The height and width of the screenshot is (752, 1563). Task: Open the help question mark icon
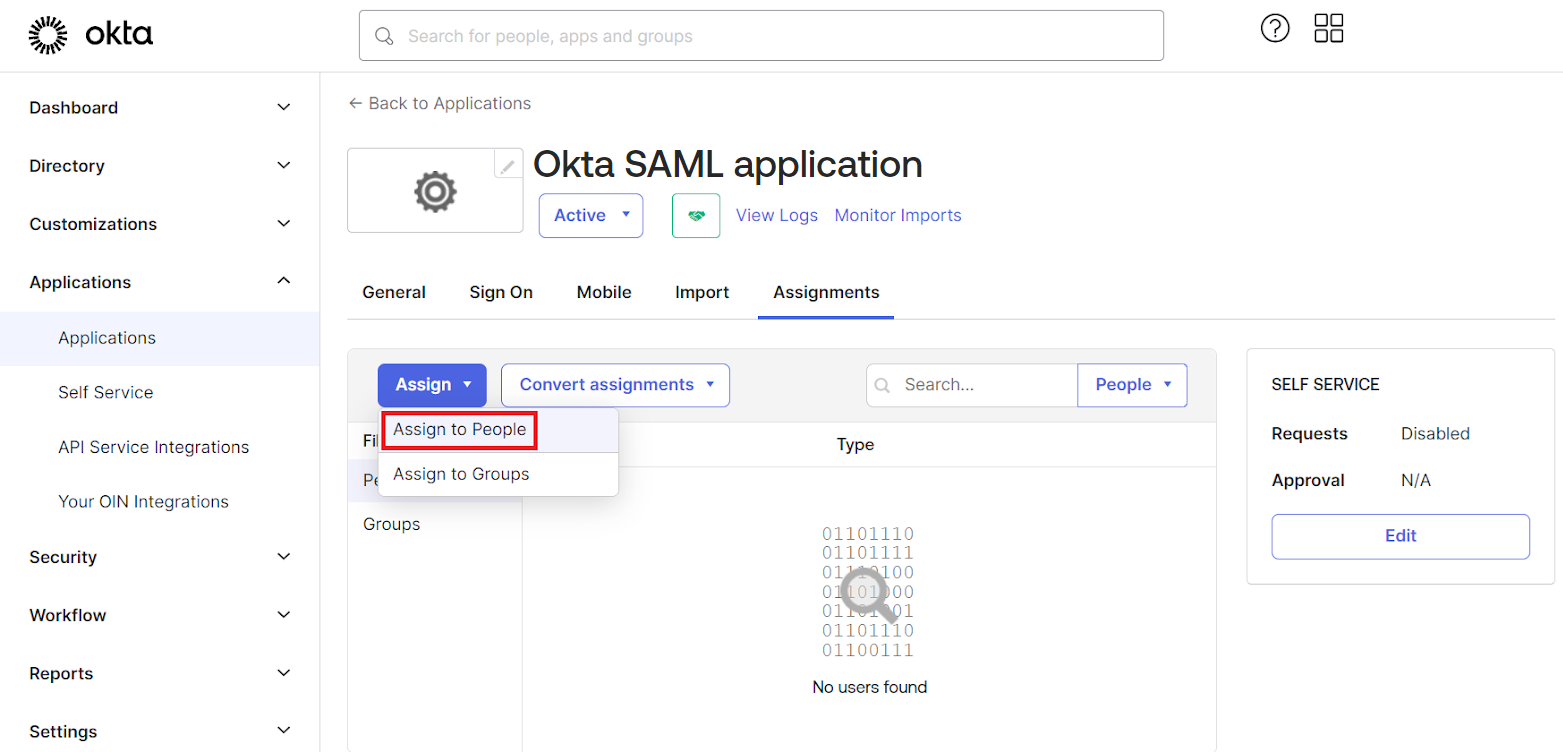pyautogui.click(x=1275, y=29)
